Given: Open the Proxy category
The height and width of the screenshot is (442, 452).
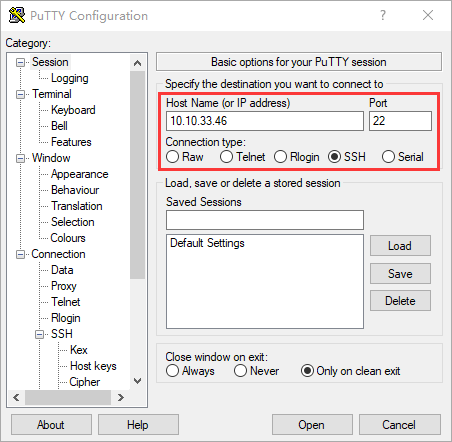Looking at the screenshot, I should coord(64,286).
